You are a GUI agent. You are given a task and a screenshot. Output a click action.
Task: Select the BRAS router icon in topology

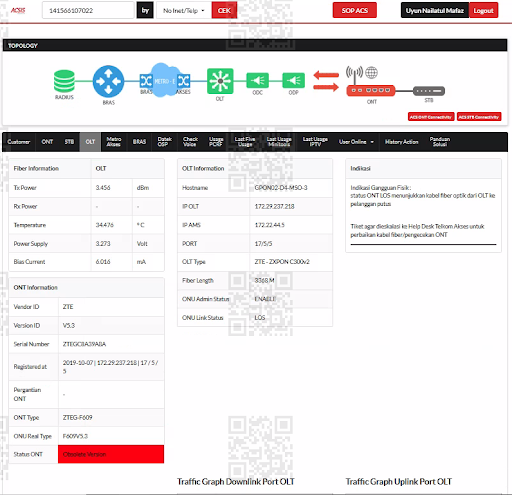108,81
